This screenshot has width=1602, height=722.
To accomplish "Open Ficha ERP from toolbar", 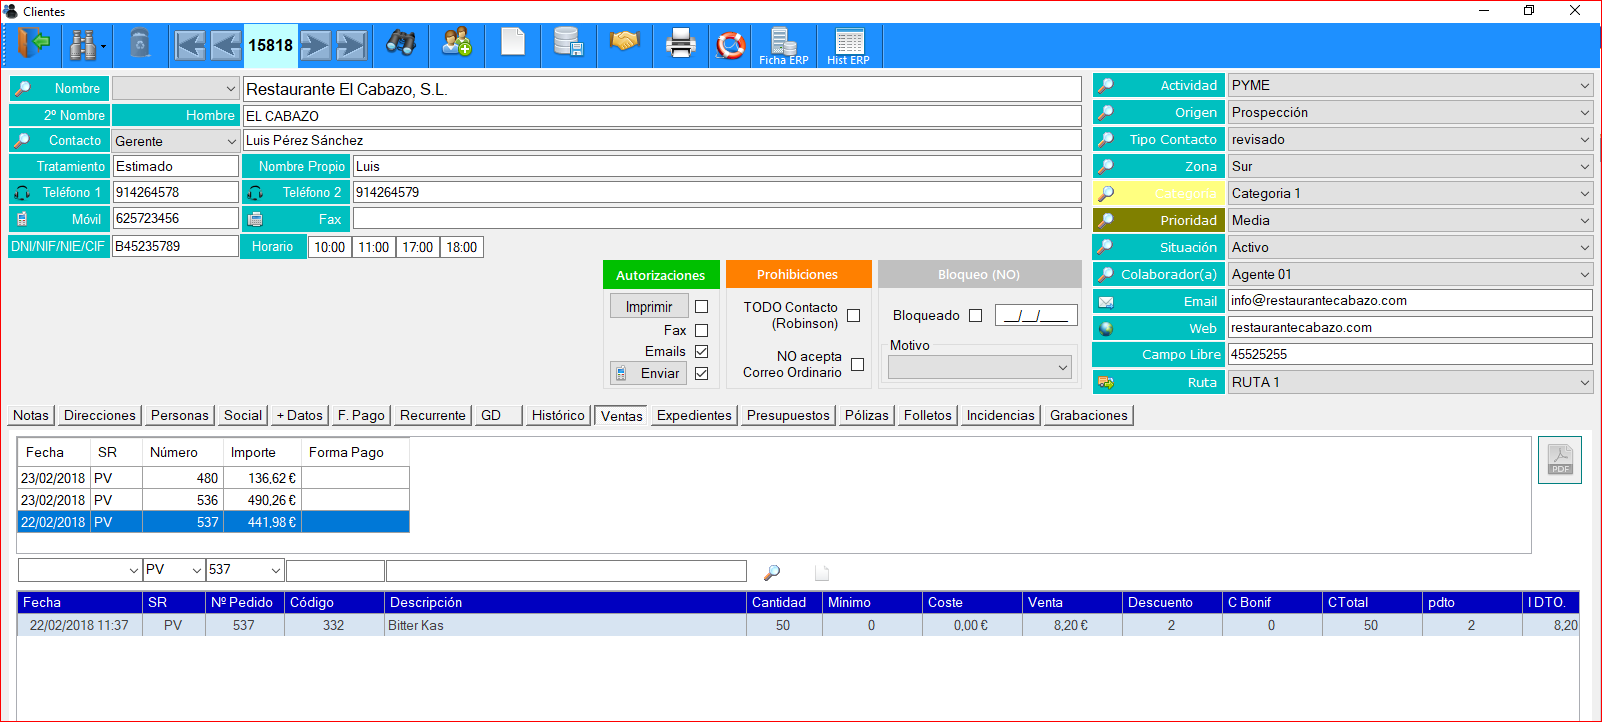I will click(x=784, y=46).
